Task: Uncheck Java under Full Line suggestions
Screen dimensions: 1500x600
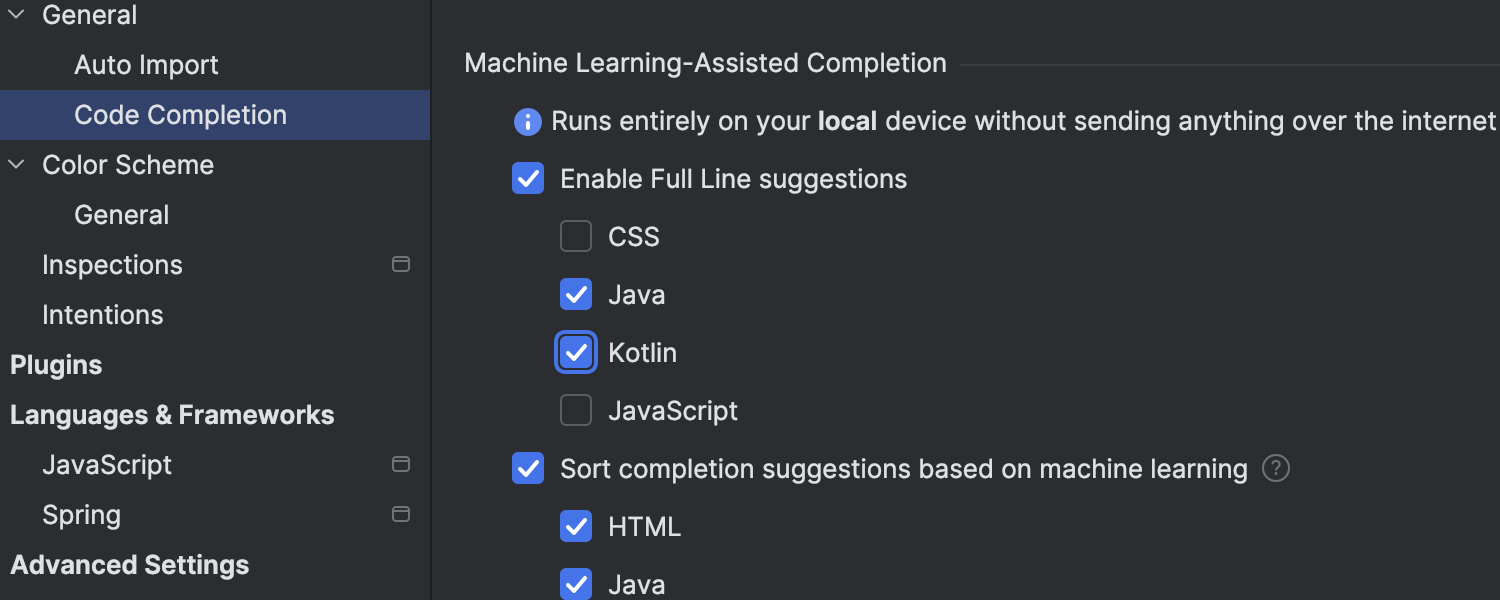Action: click(x=576, y=294)
